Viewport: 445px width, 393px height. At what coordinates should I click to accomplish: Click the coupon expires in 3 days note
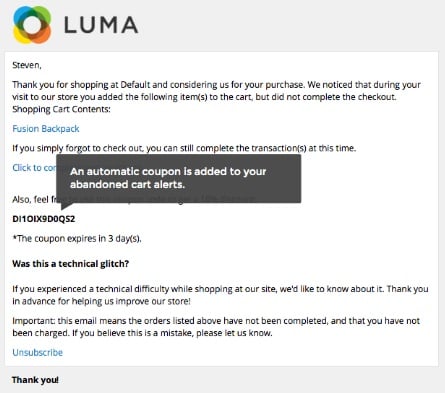coord(77,239)
